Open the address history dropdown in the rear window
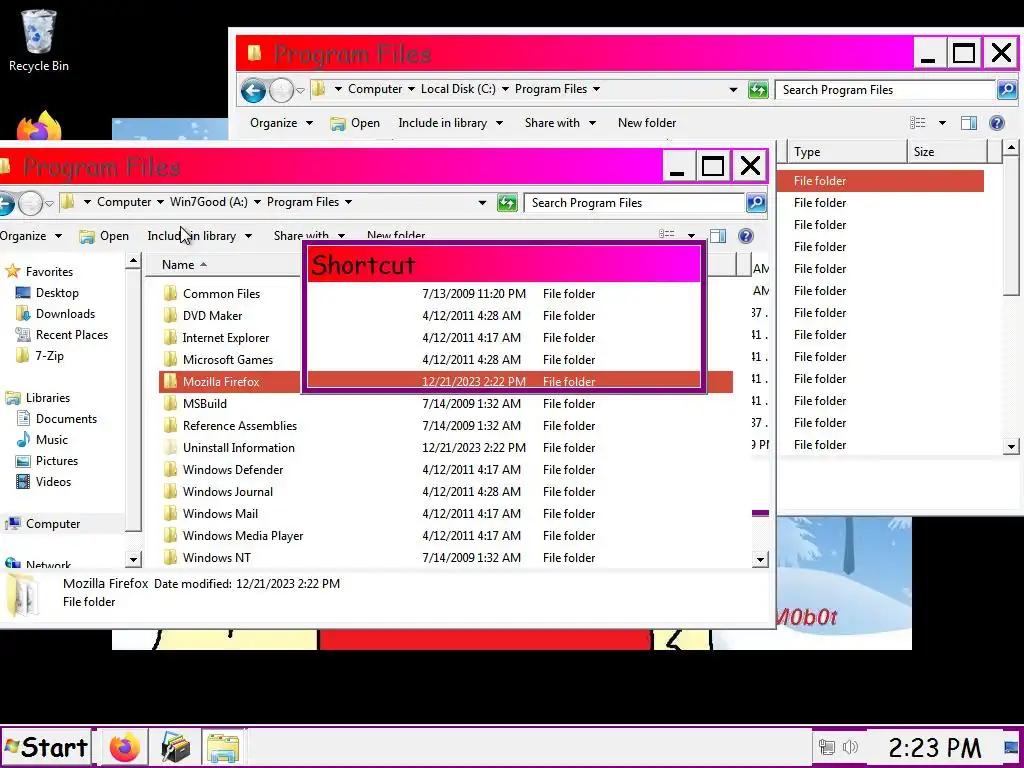Viewport: 1024px width, 768px height. 733,89
